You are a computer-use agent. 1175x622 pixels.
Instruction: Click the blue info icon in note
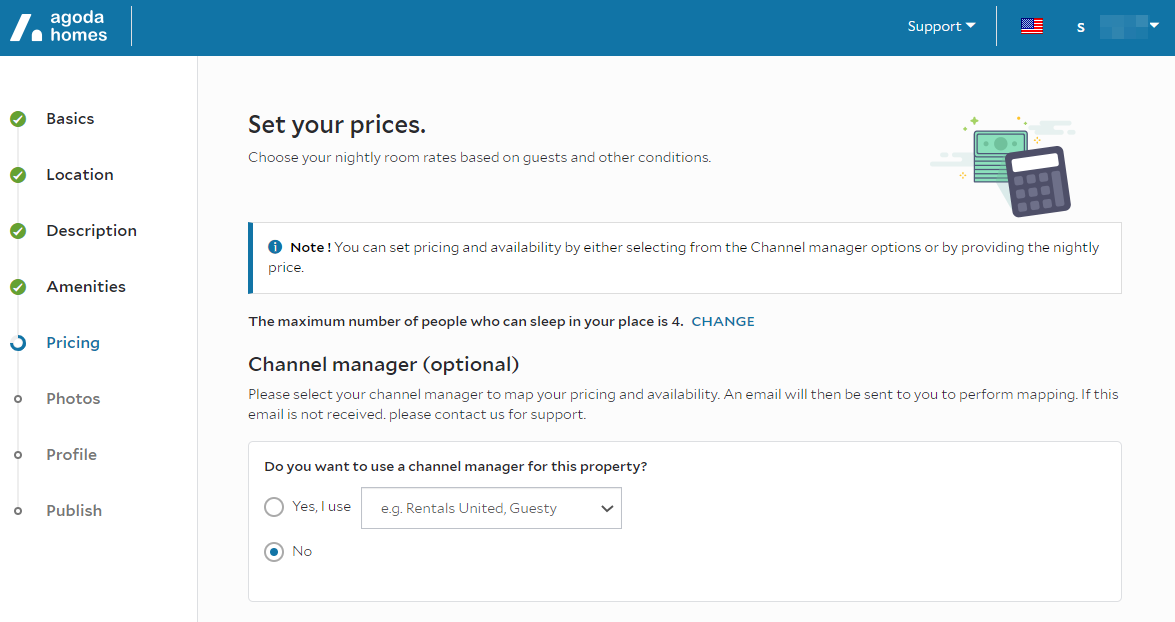tap(275, 247)
